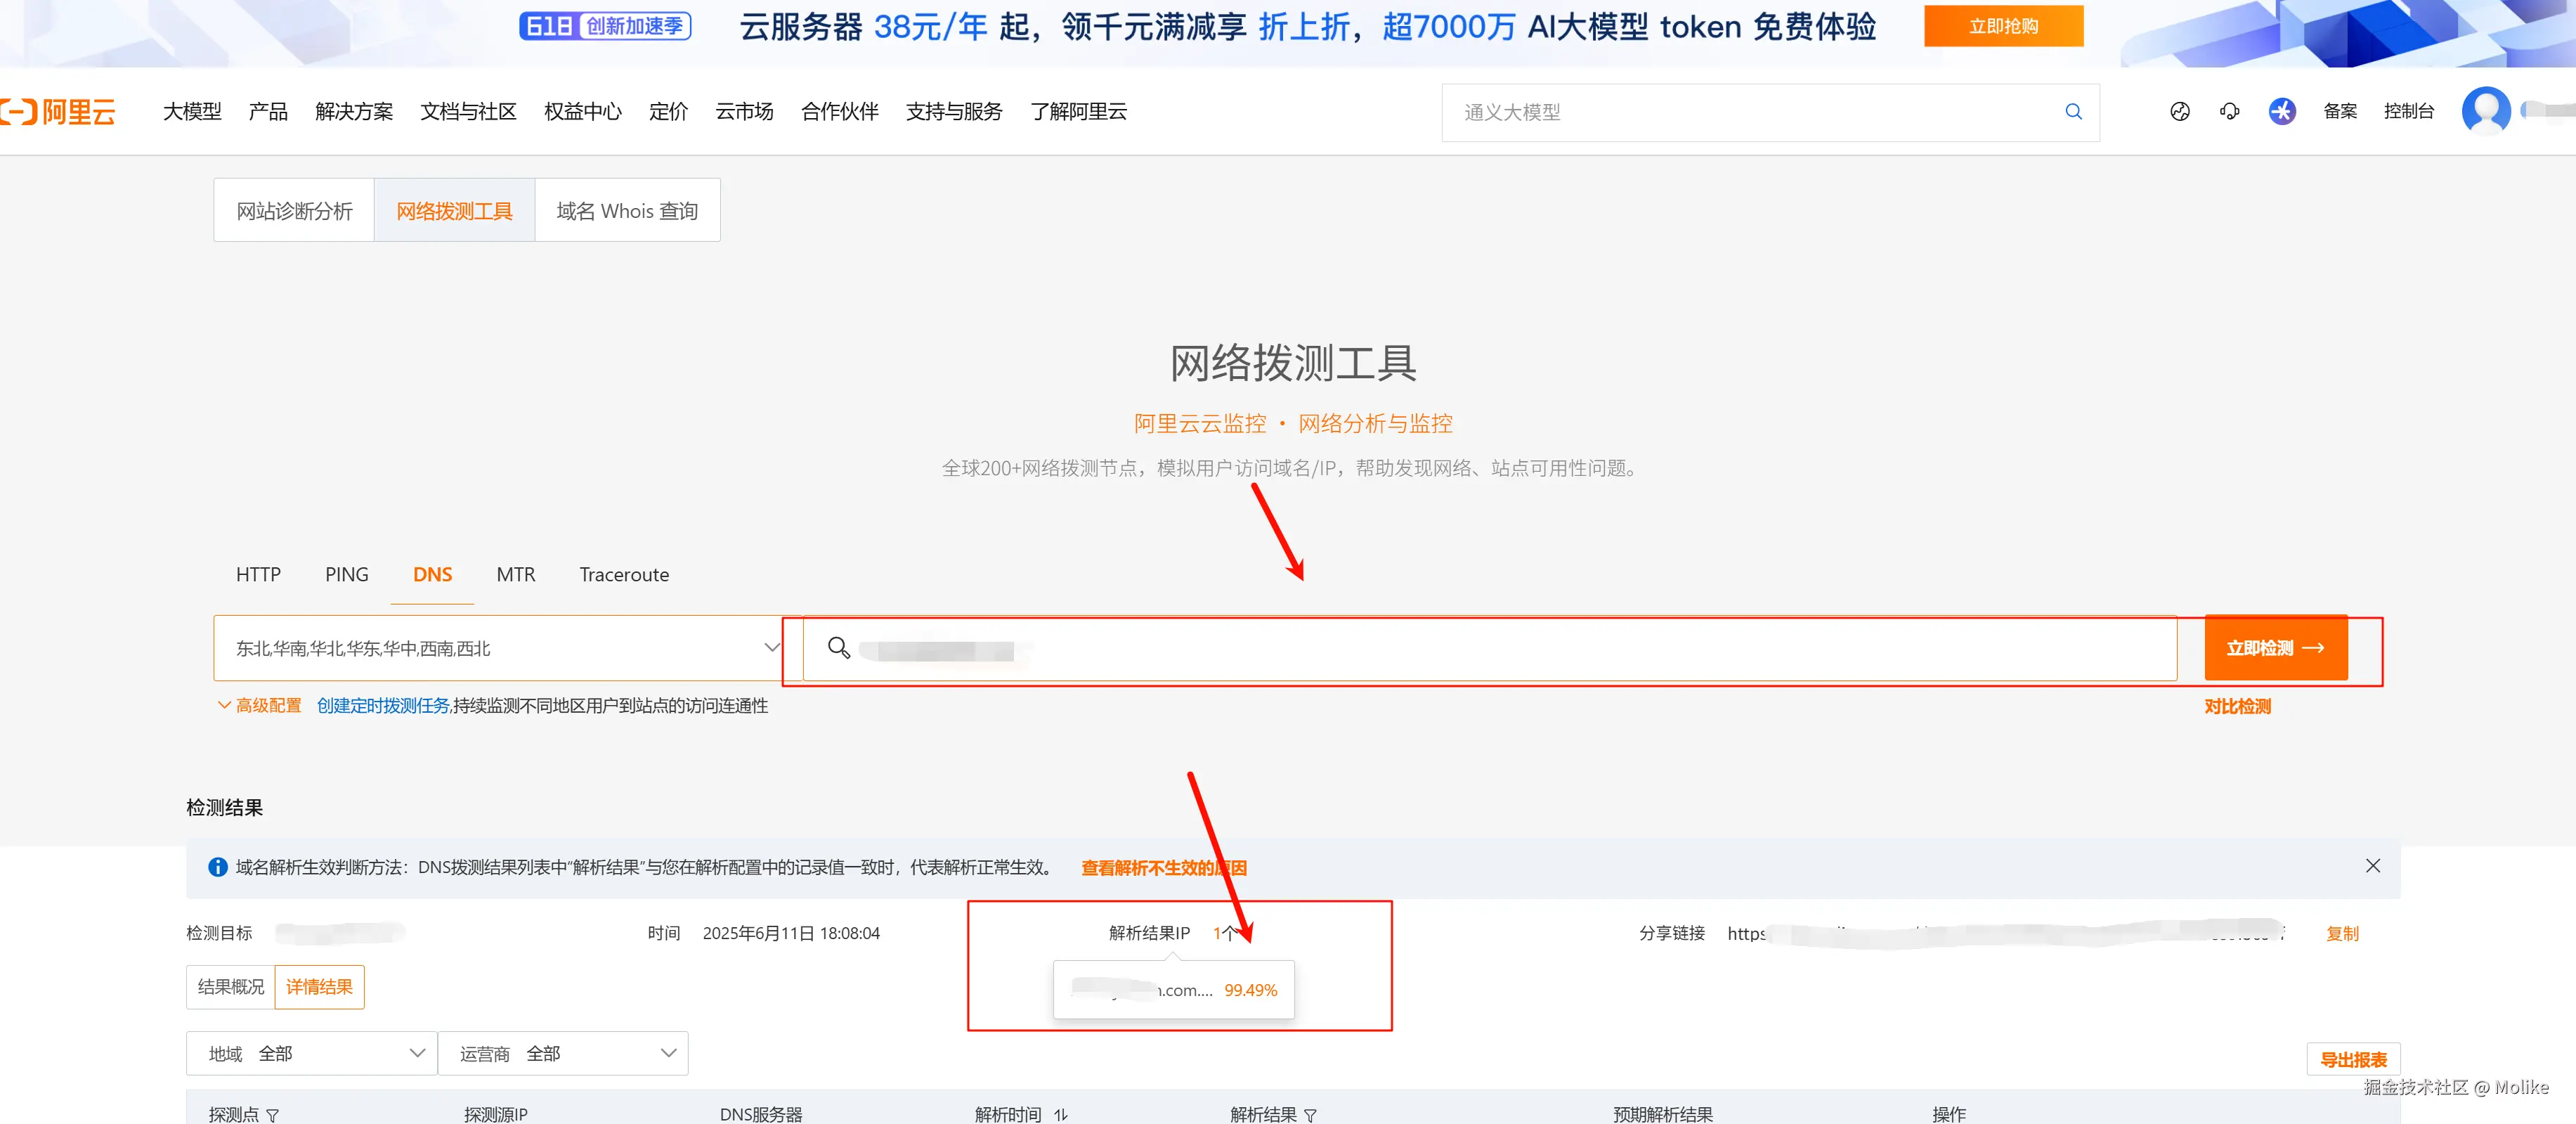The image size is (2576, 1124).
Task: Open the blue AI assistant icon
Action: 2281,112
